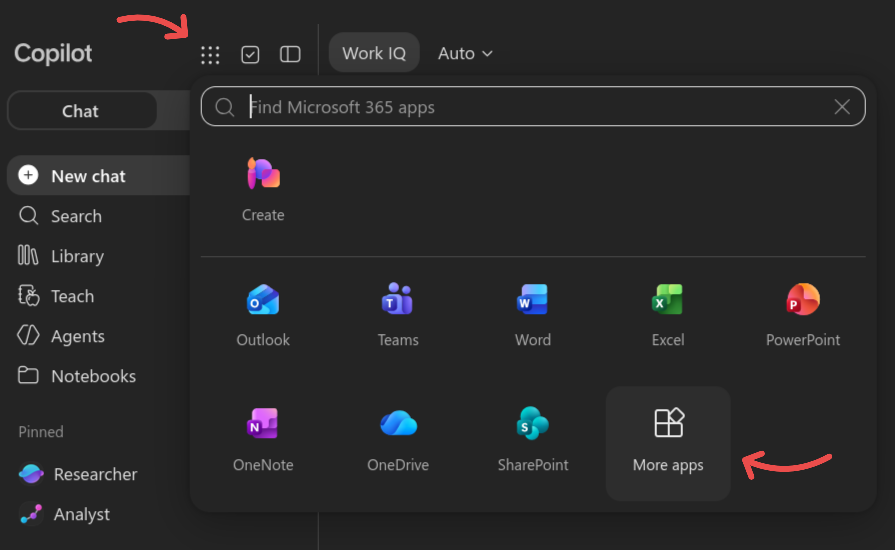Image resolution: width=895 pixels, height=550 pixels.
Task: Click the Find Microsoft 365 apps field
Action: pyautogui.click(x=533, y=107)
